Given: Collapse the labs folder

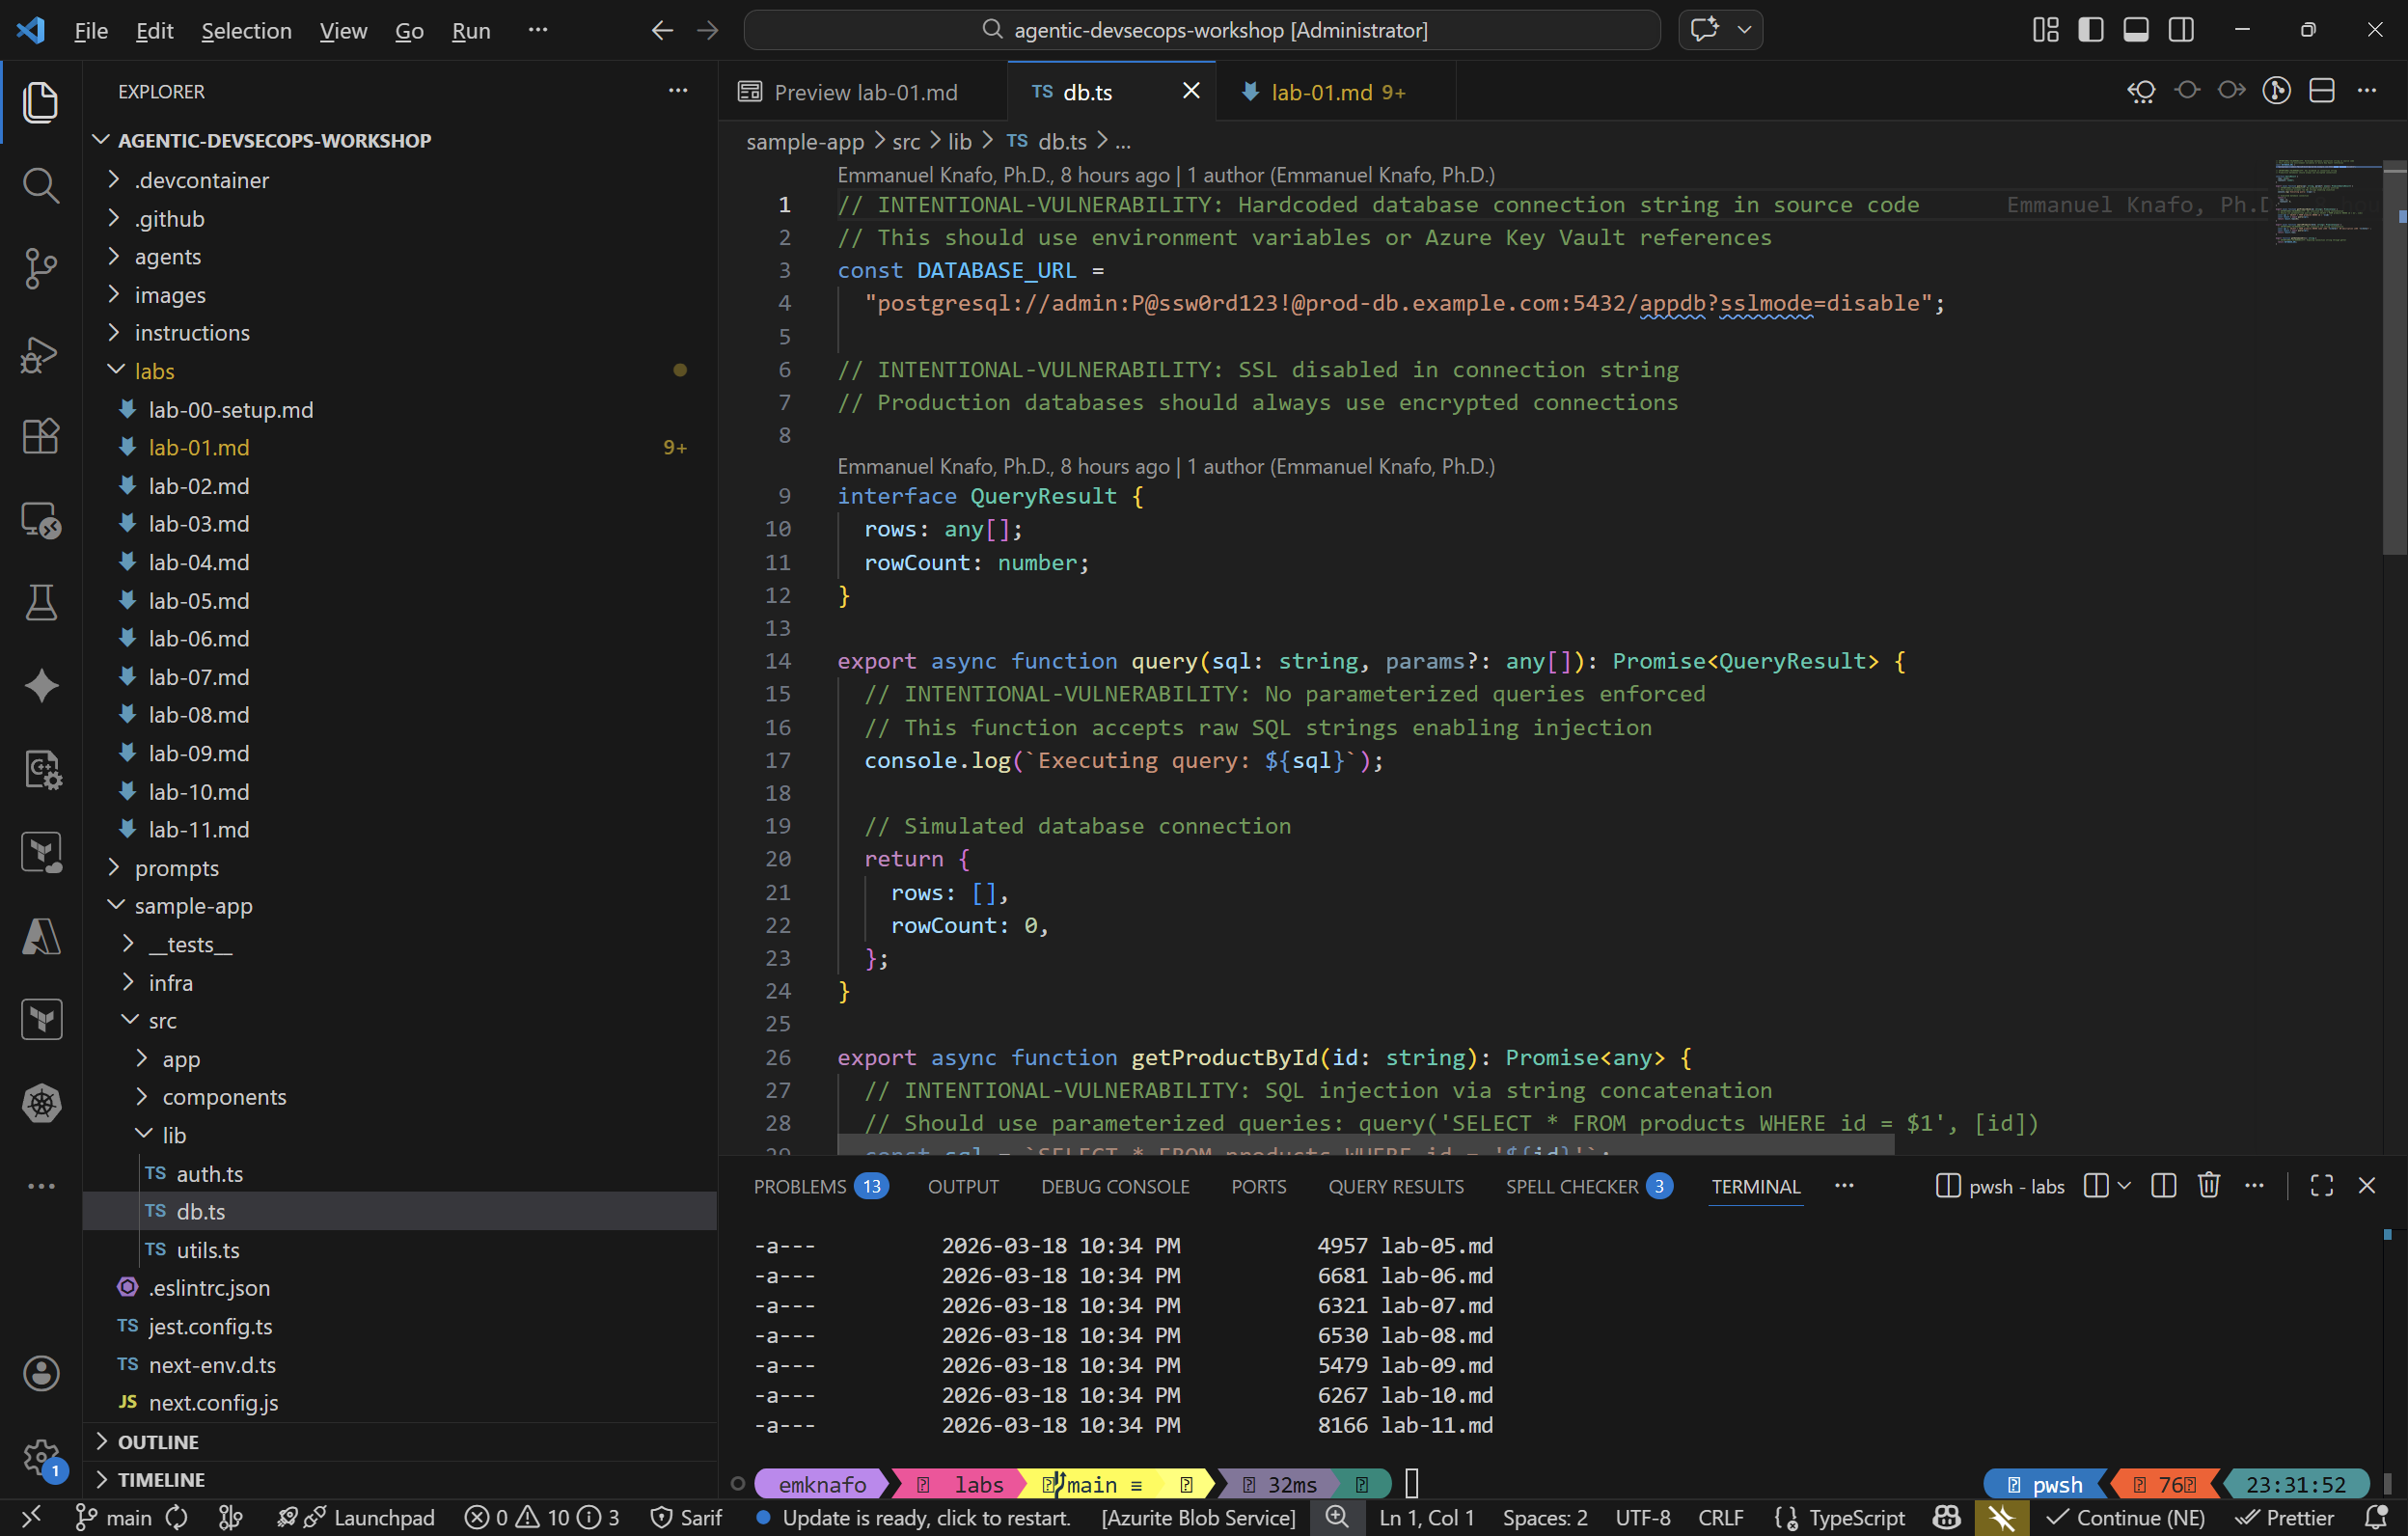Looking at the screenshot, I should point(155,370).
